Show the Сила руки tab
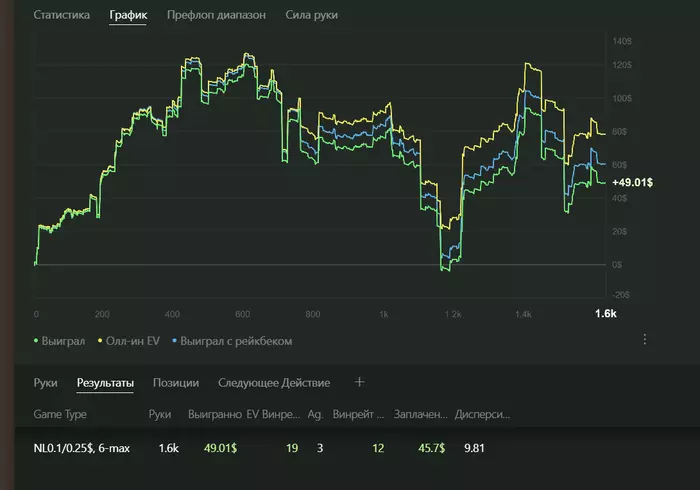 [311, 16]
